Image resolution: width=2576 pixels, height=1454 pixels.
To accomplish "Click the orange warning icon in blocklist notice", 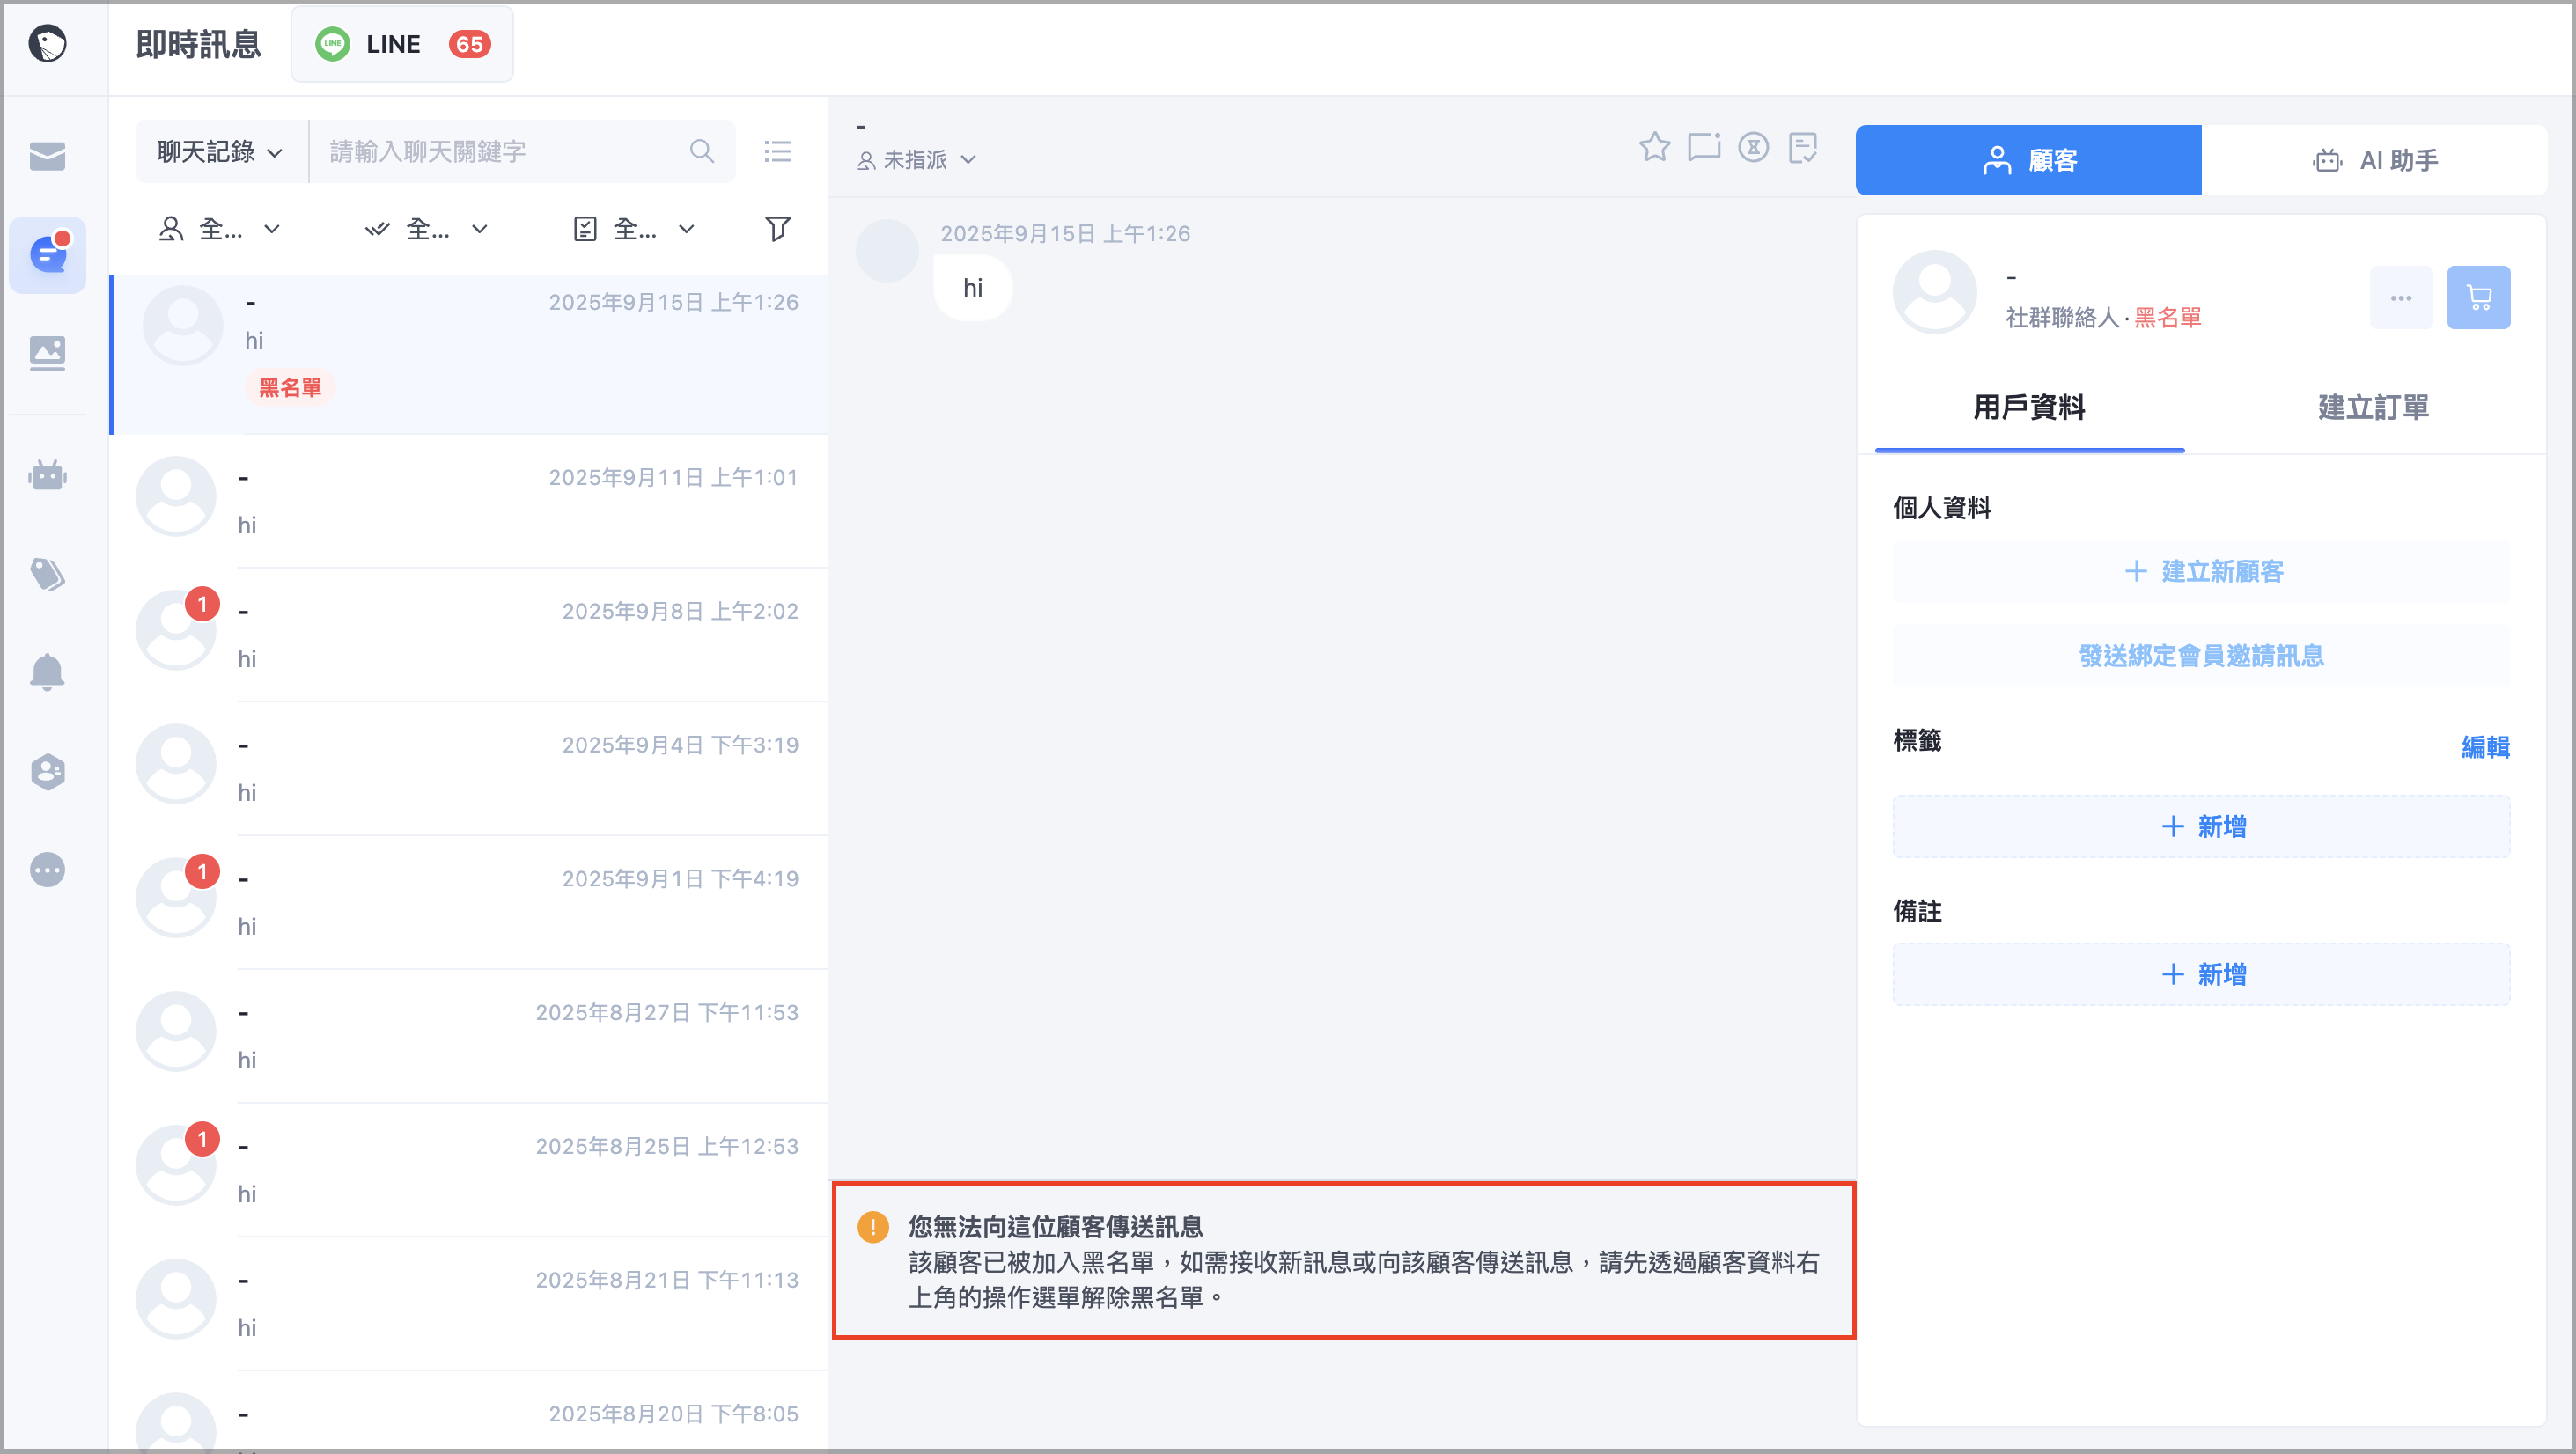I will point(873,1227).
